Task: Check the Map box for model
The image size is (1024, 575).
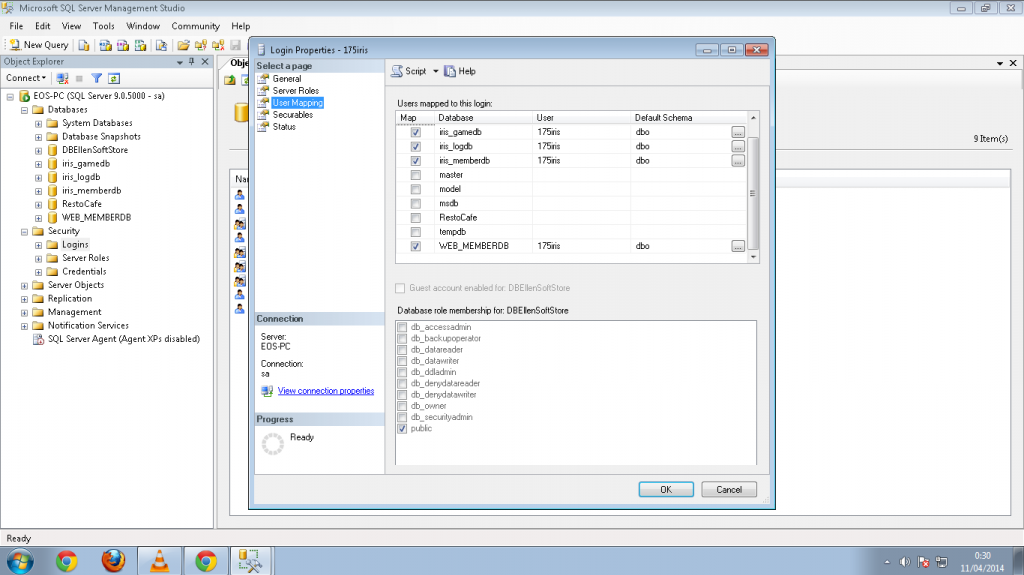Action: point(415,189)
